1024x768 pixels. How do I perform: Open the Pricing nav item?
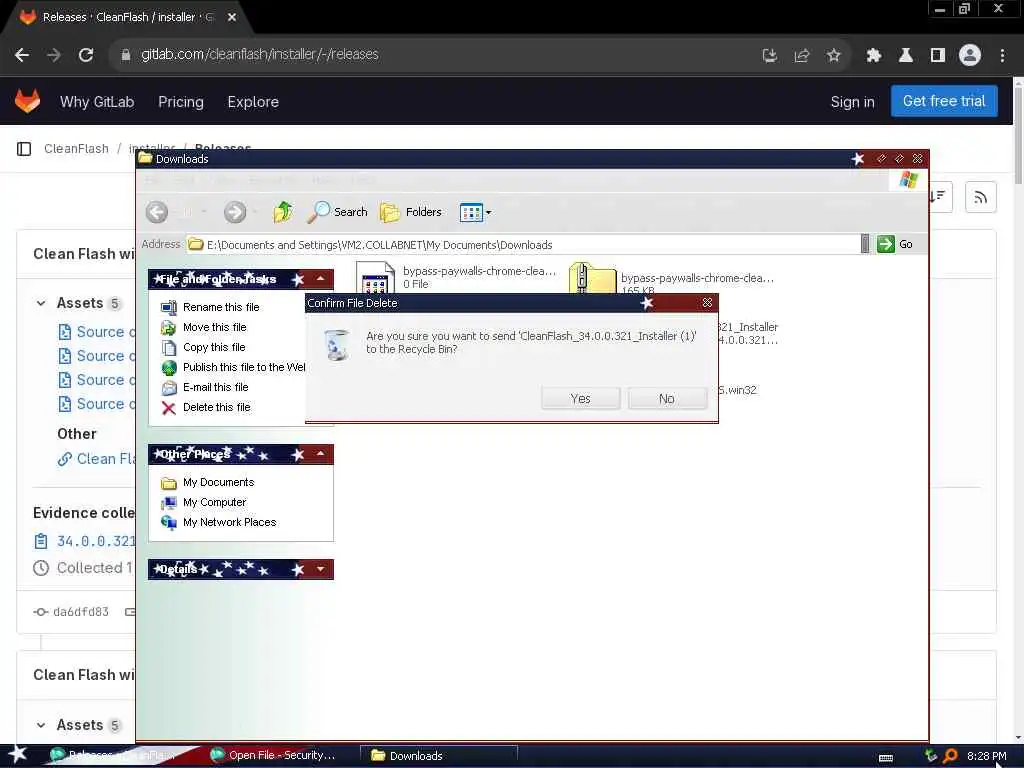pyautogui.click(x=181, y=102)
